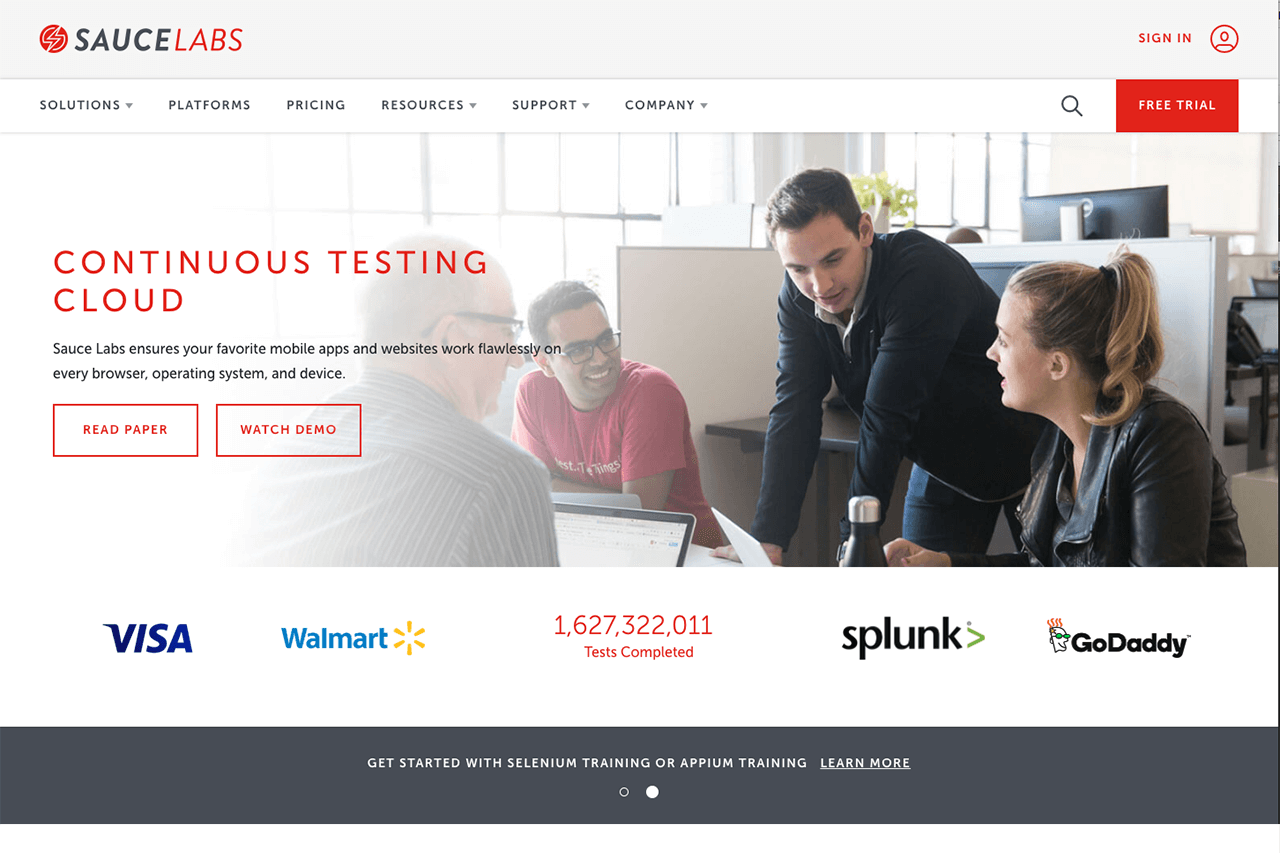The width and height of the screenshot is (1280, 853).
Task: Expand the Solutions dropdown menu
Action: pos(86,105)
